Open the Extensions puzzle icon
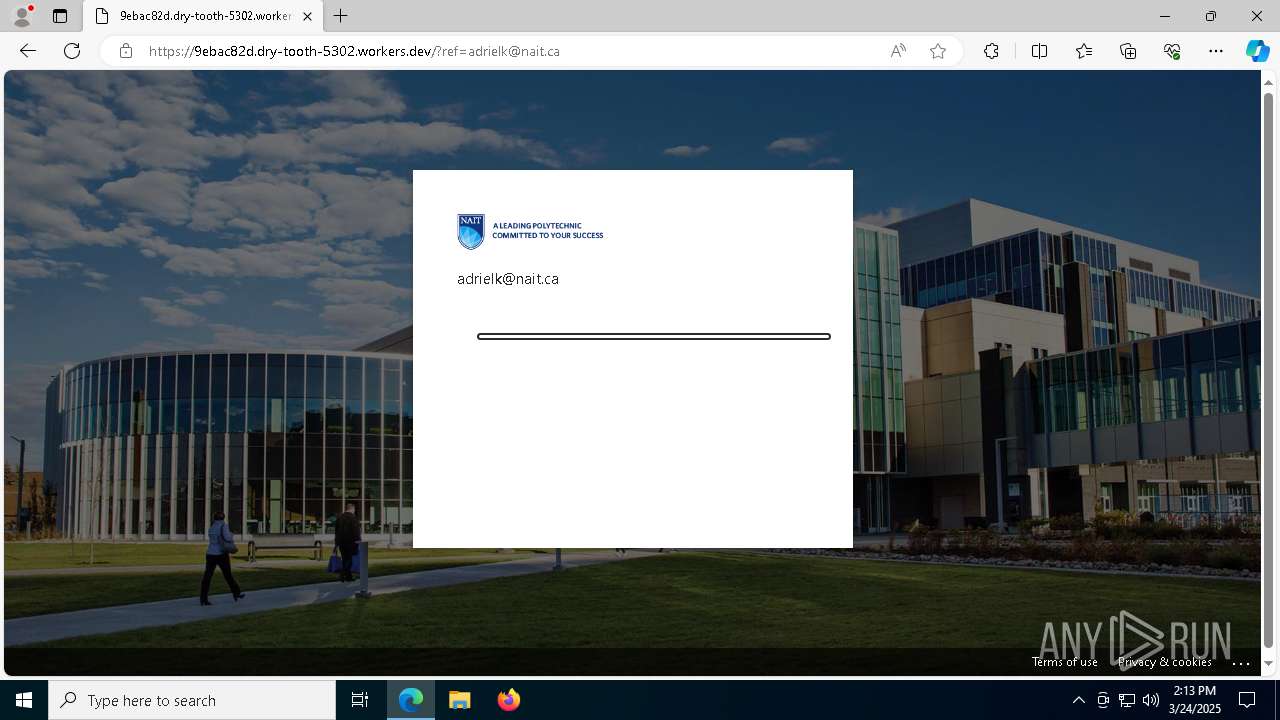The height and width of the screenshot is (720, 1280). coord(991,51)
